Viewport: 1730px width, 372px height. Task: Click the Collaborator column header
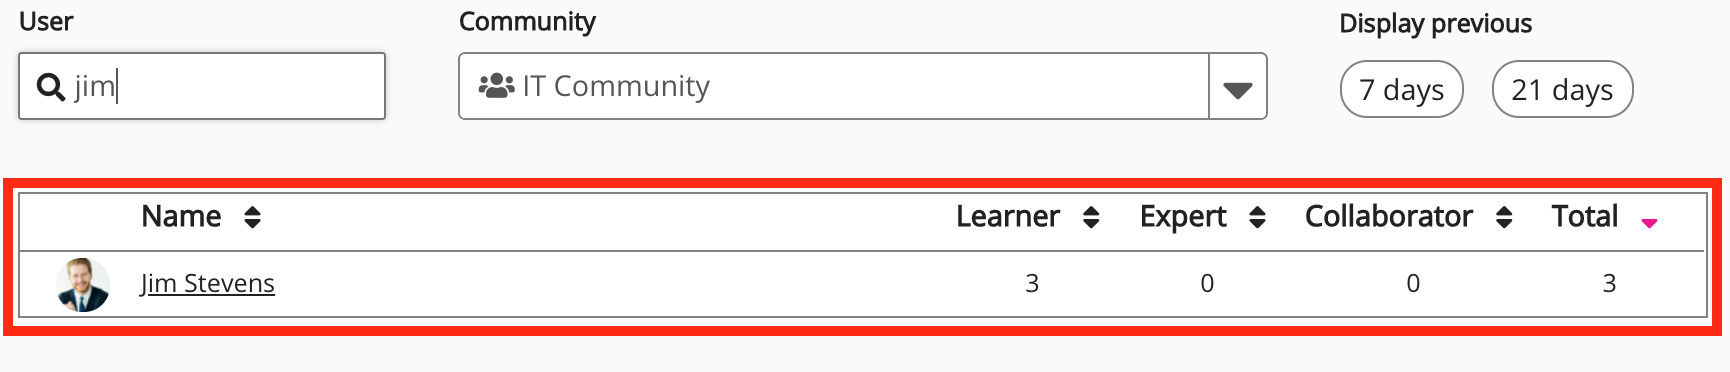click(1389, 216)
